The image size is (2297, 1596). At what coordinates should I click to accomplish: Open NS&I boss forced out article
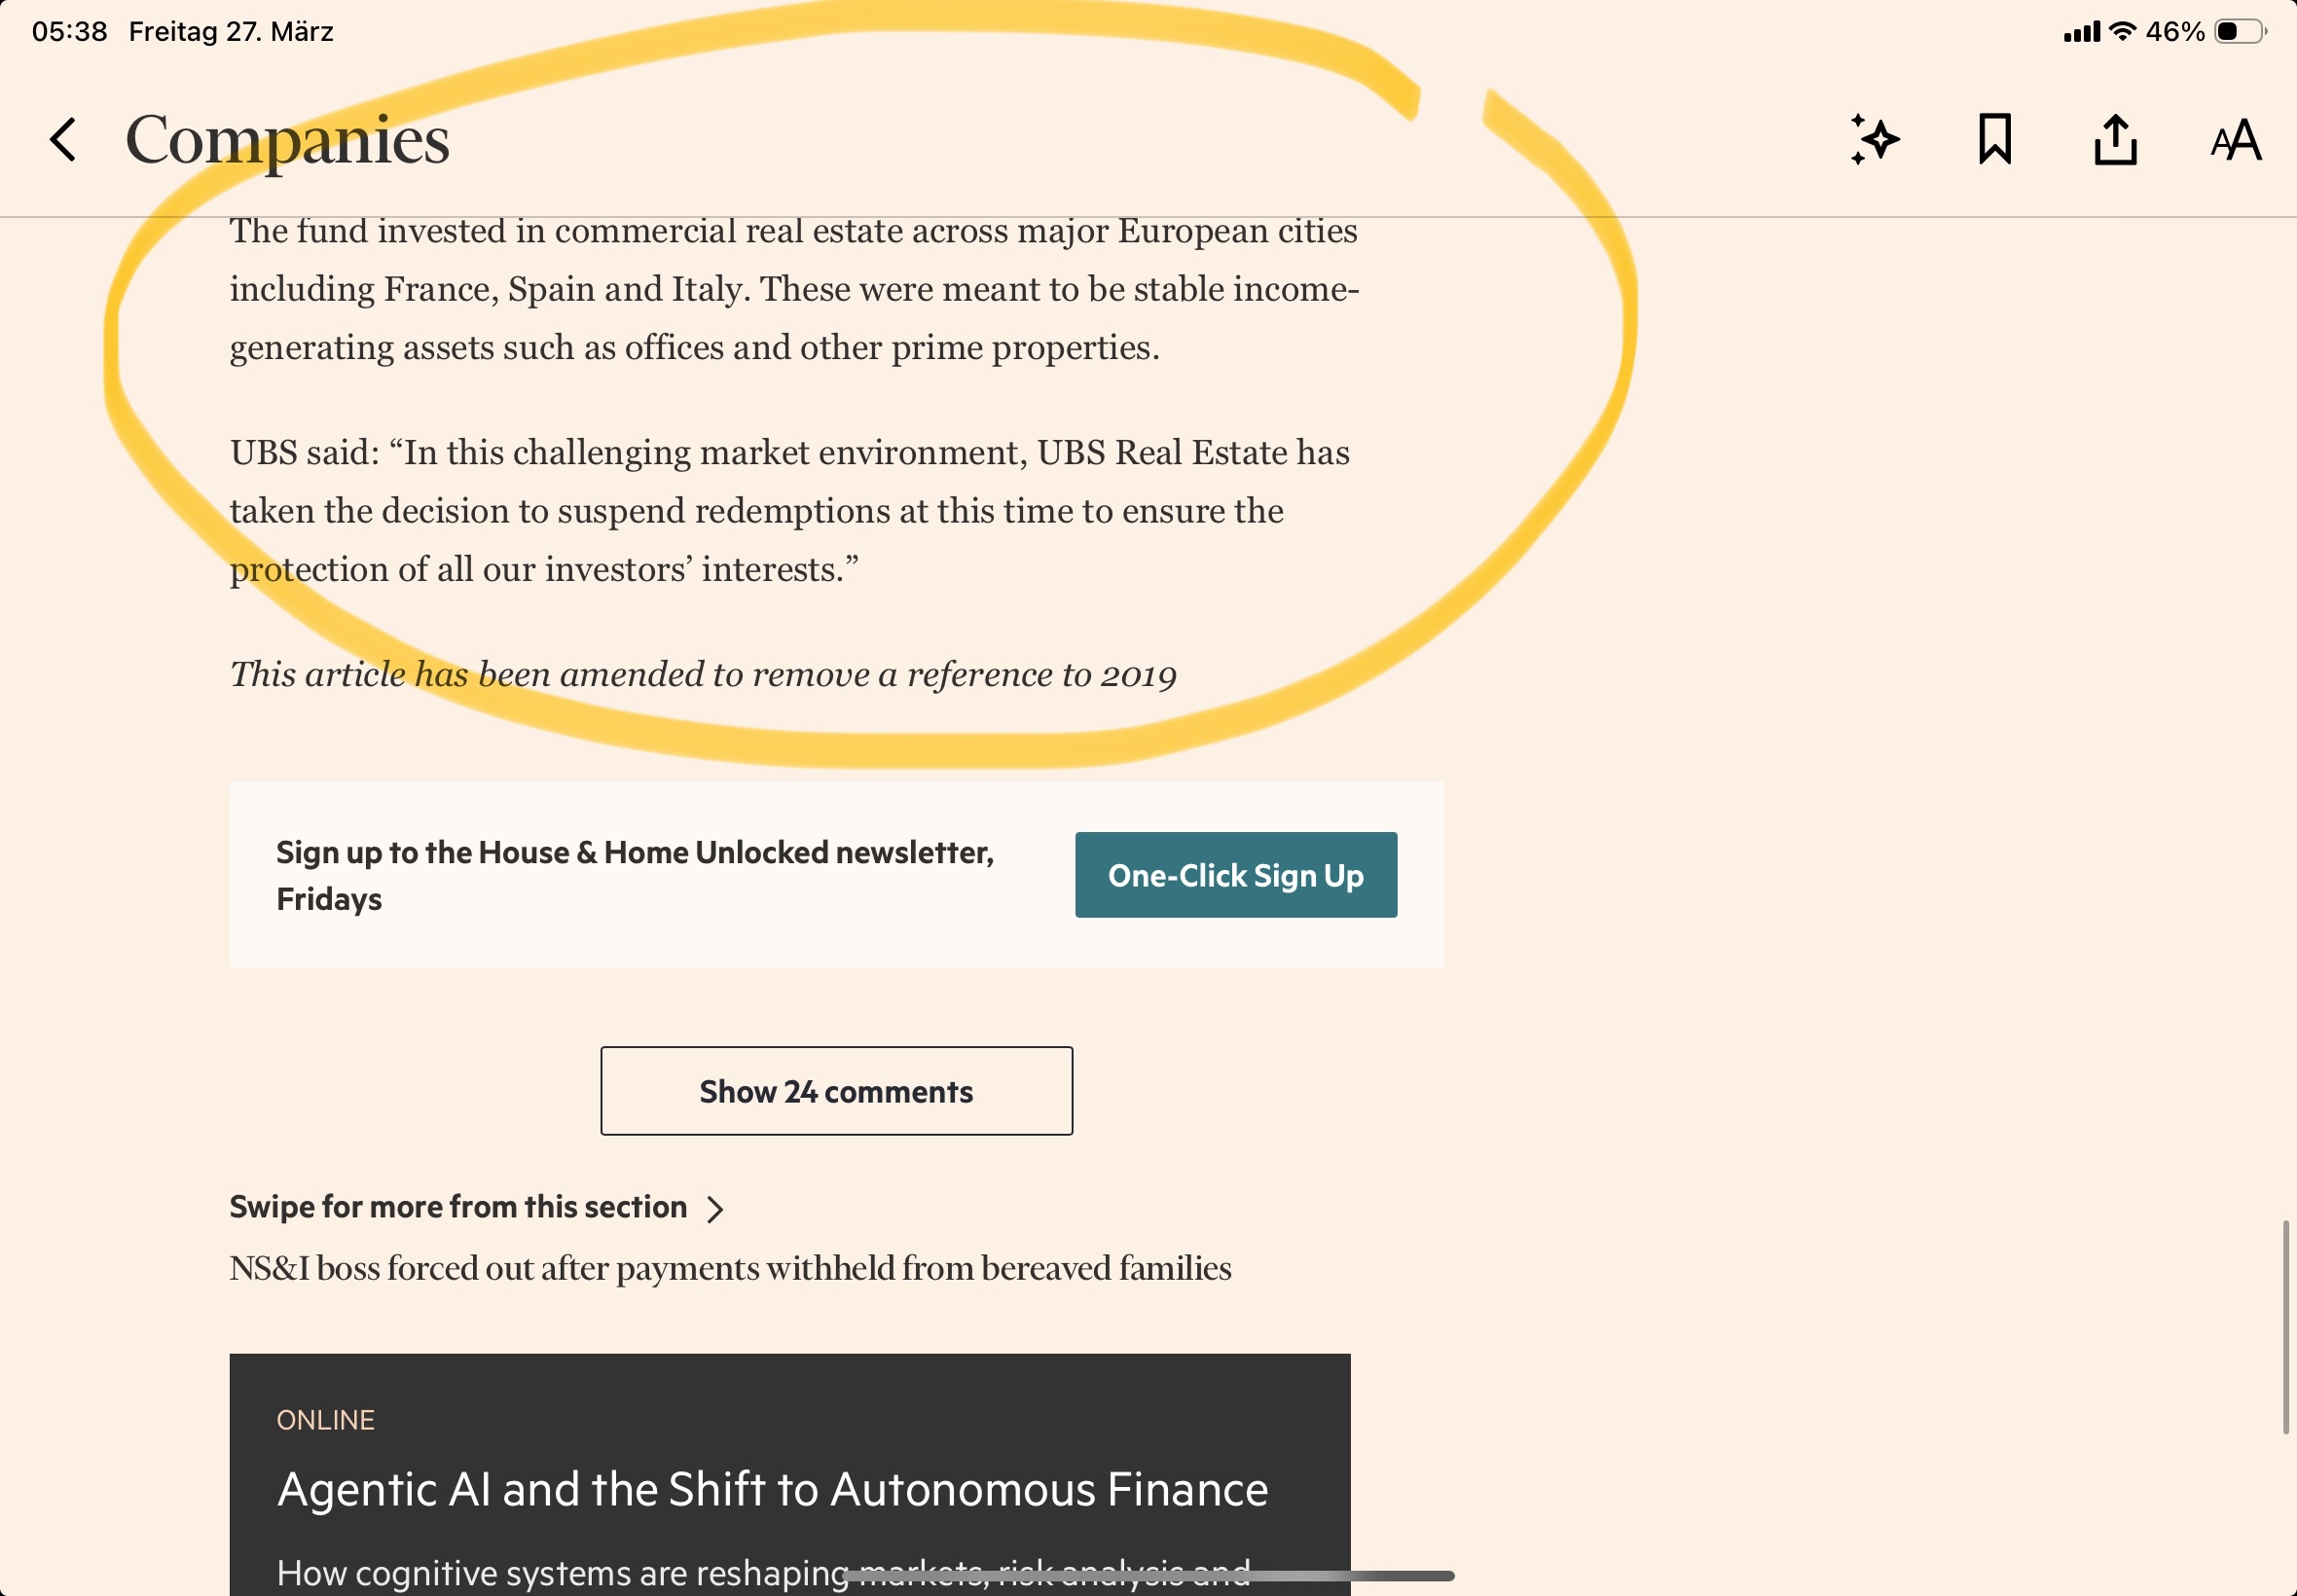[x=730, y=1269]
